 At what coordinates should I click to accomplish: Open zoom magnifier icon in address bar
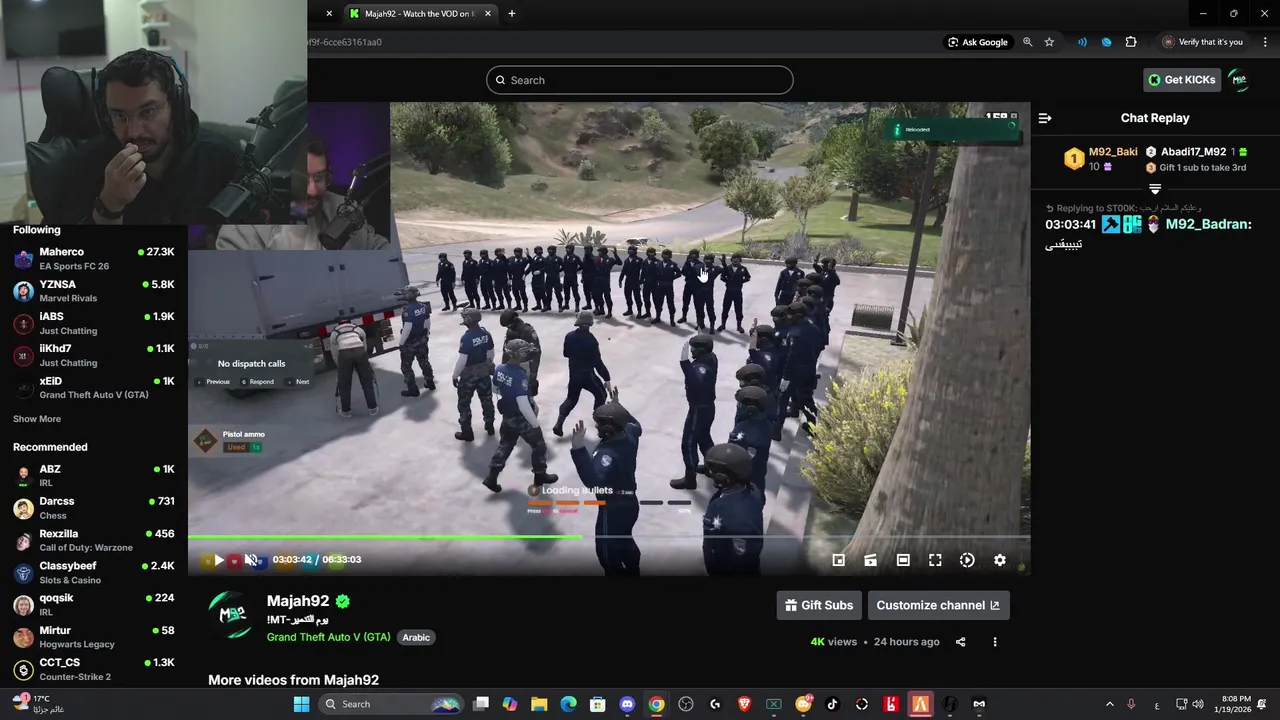1027,42
